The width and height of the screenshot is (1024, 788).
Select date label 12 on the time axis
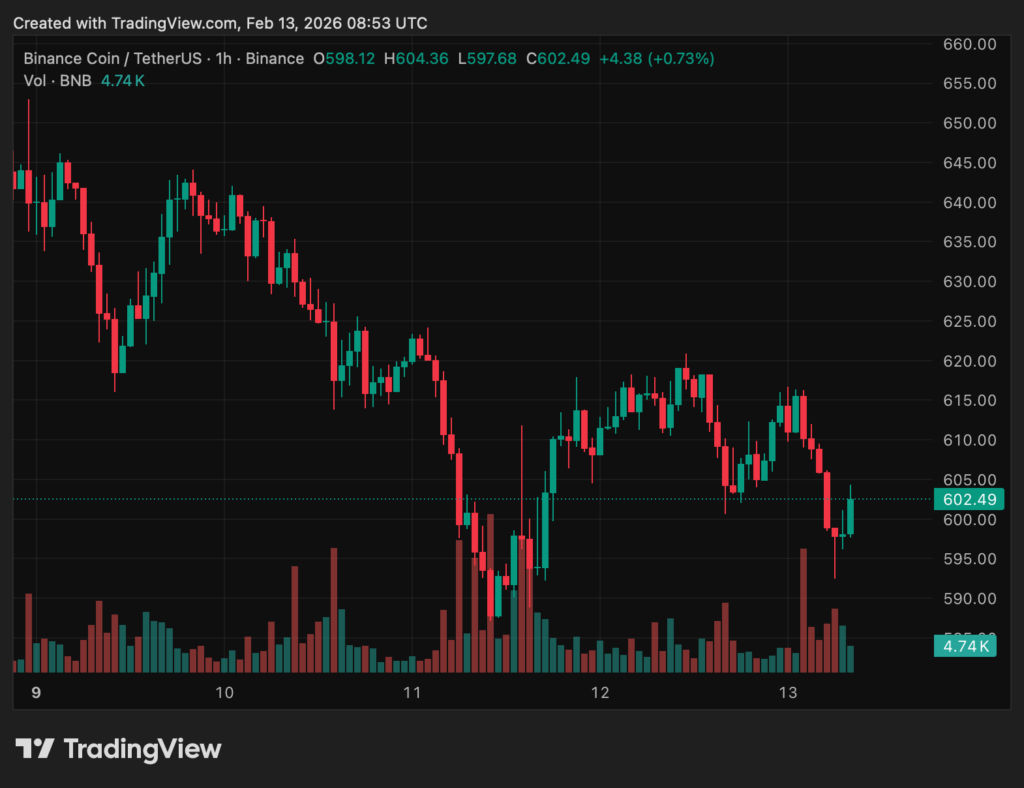coord(600,693)
